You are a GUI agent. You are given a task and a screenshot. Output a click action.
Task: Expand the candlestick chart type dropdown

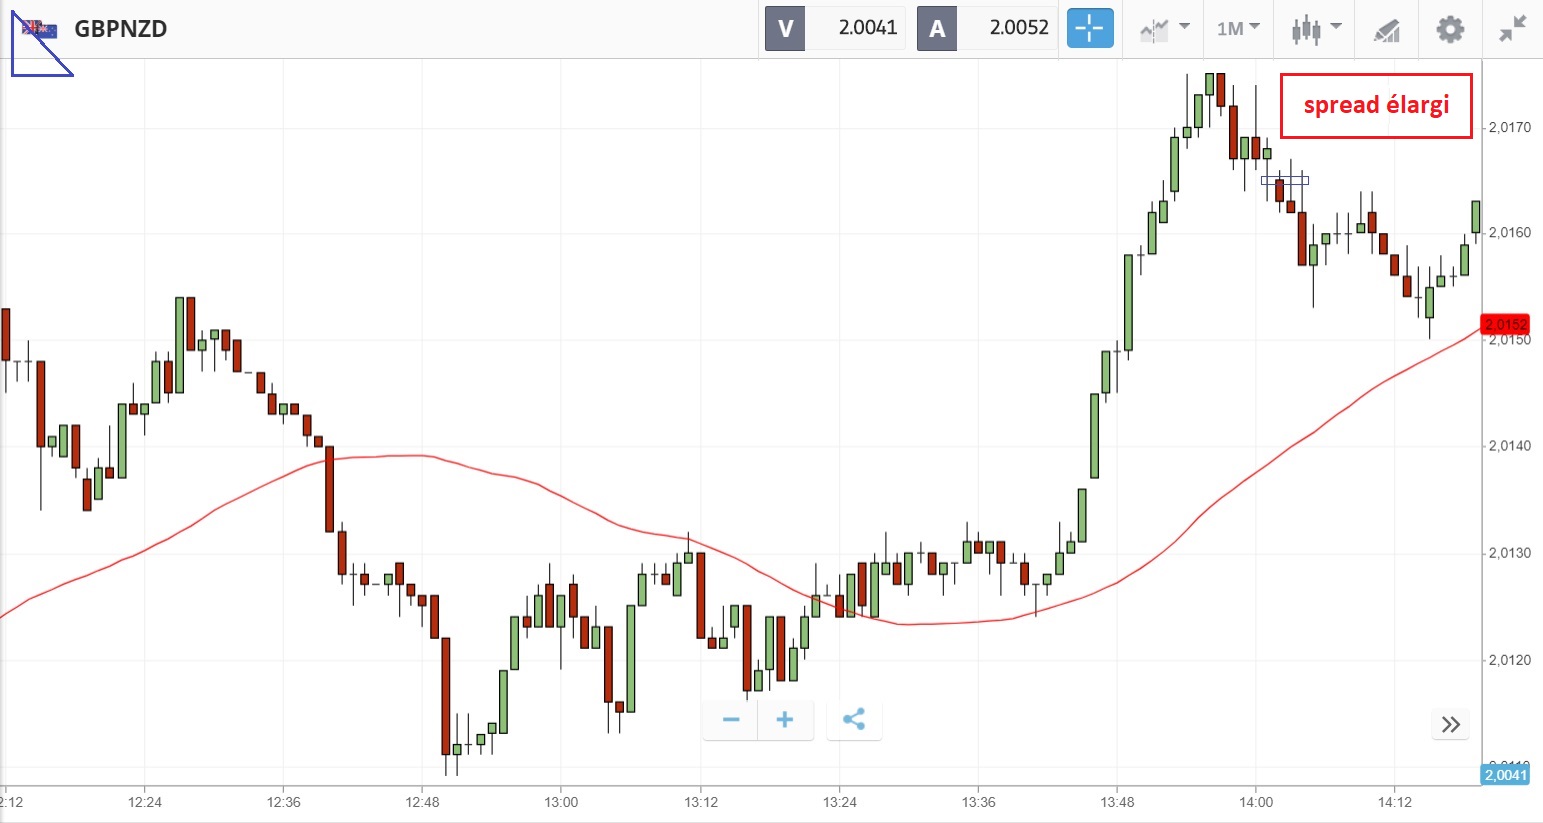1315,28
